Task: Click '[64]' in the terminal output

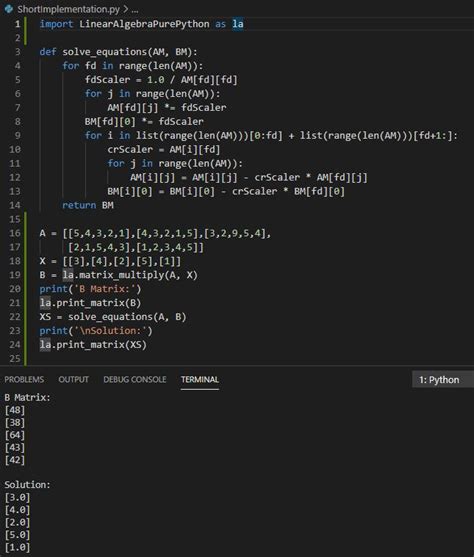Action: tap(15, 435)
